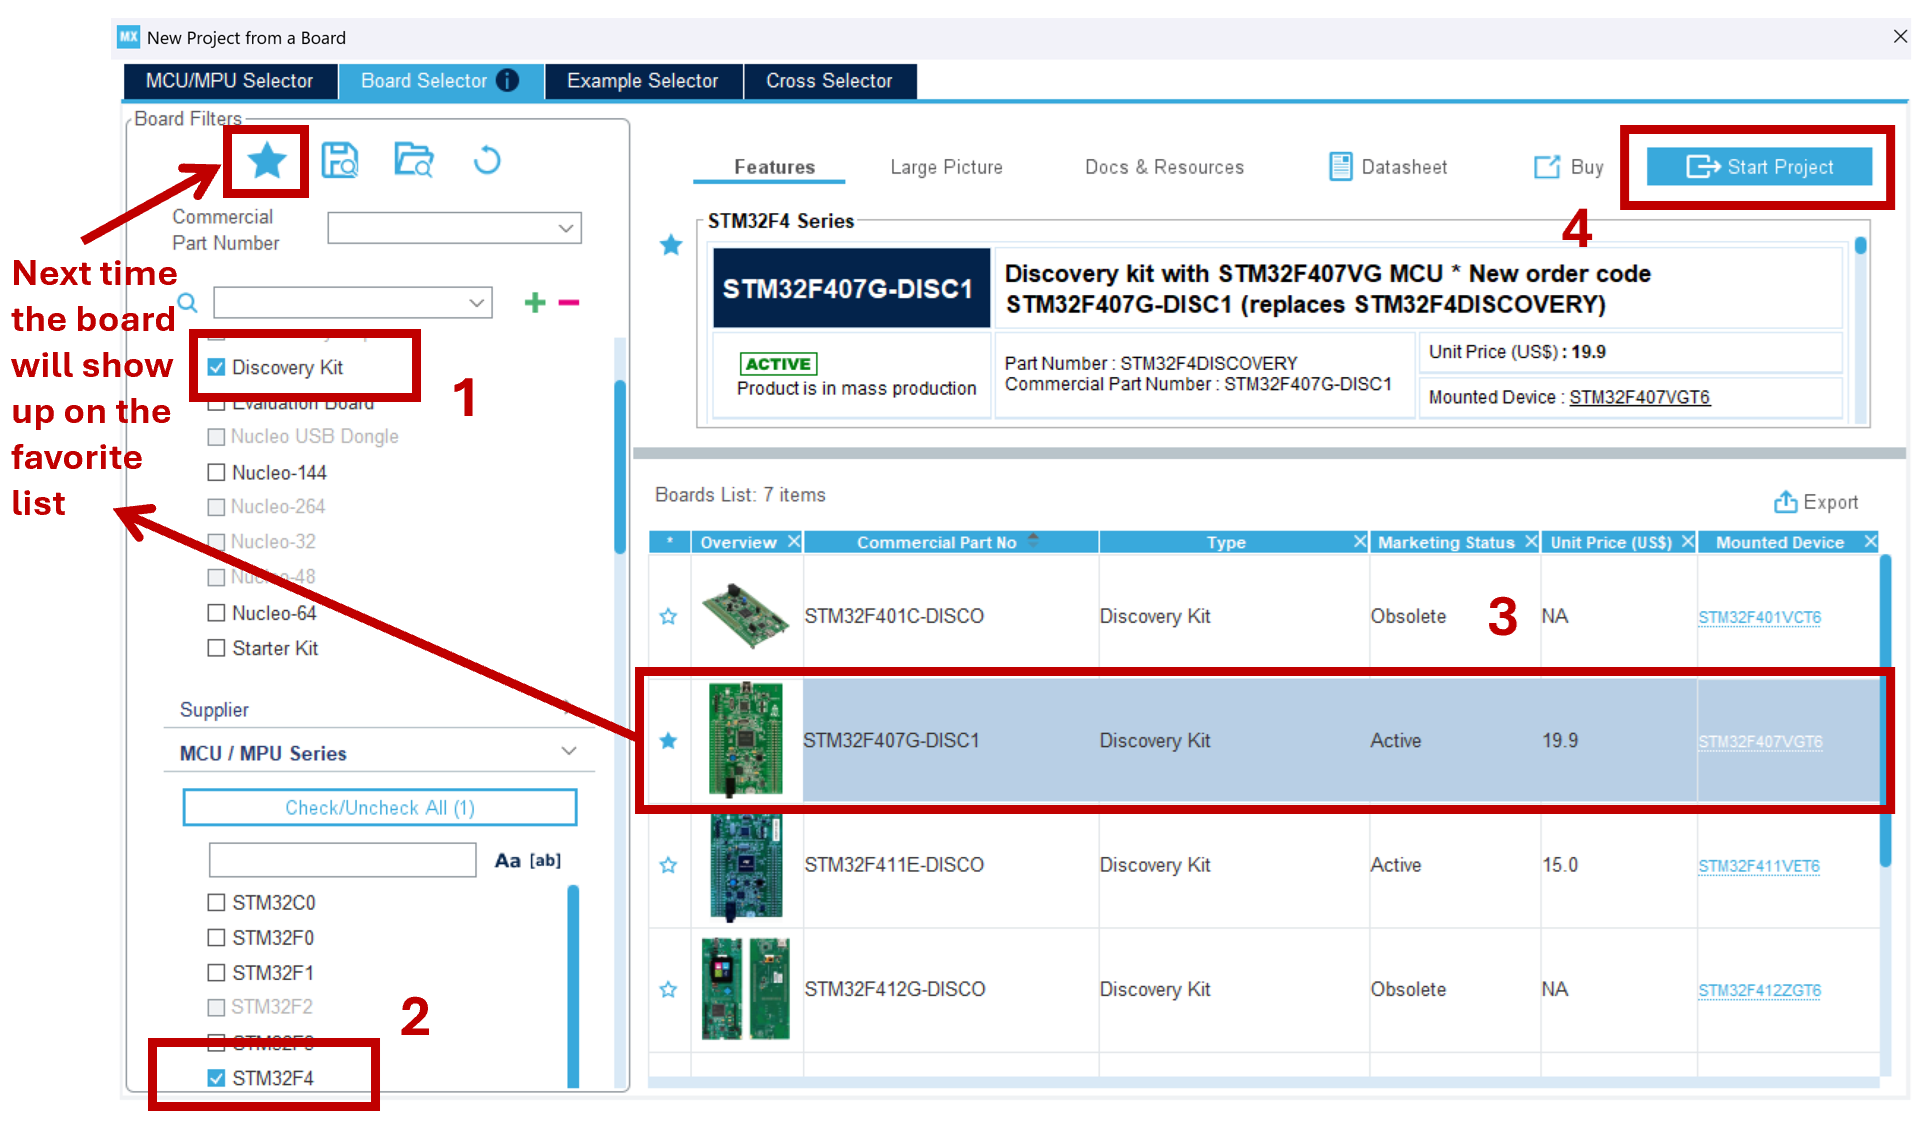Viewport: 1929px width, 1128px height.
Task: Click the MCU series search text field
Action: (342, 860)
